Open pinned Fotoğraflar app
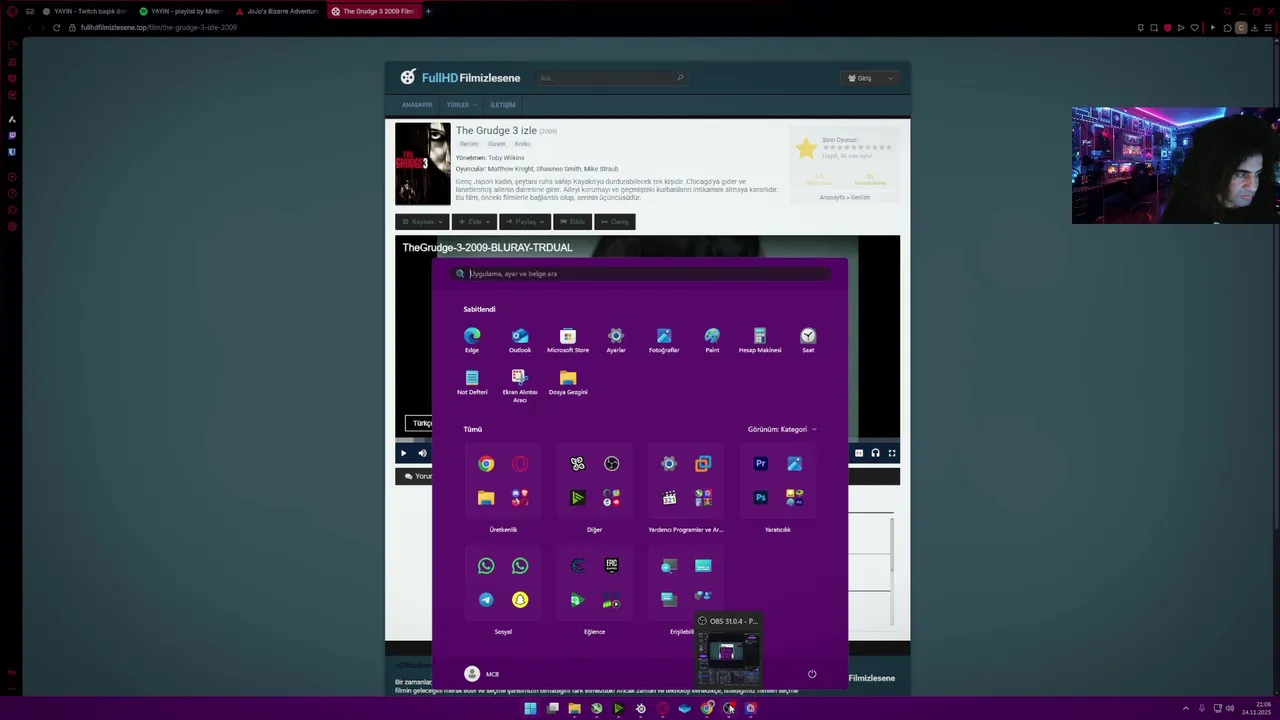This screenshot has width=1280, height=720. point(664,340)
